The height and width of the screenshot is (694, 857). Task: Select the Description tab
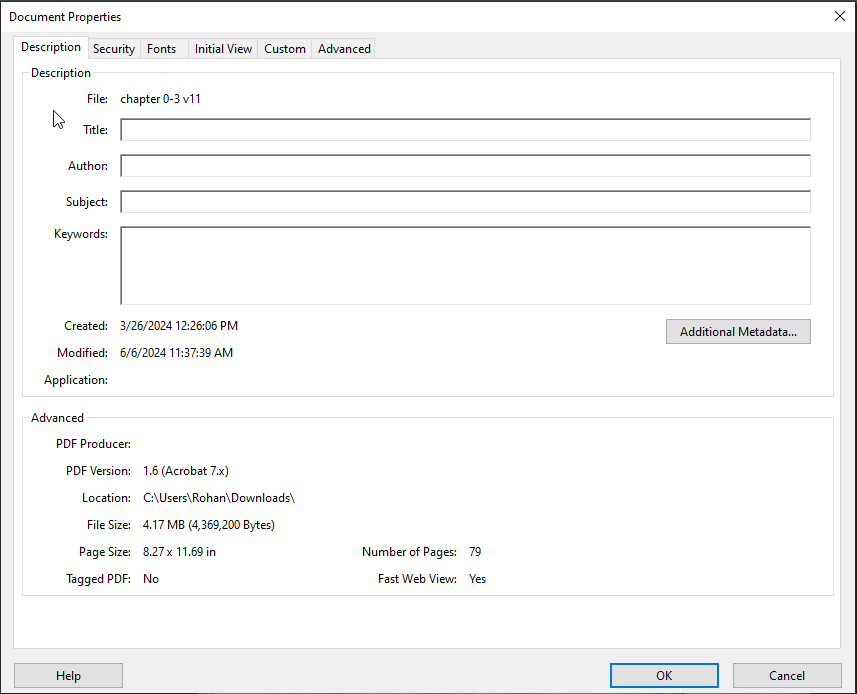[51, 48]
